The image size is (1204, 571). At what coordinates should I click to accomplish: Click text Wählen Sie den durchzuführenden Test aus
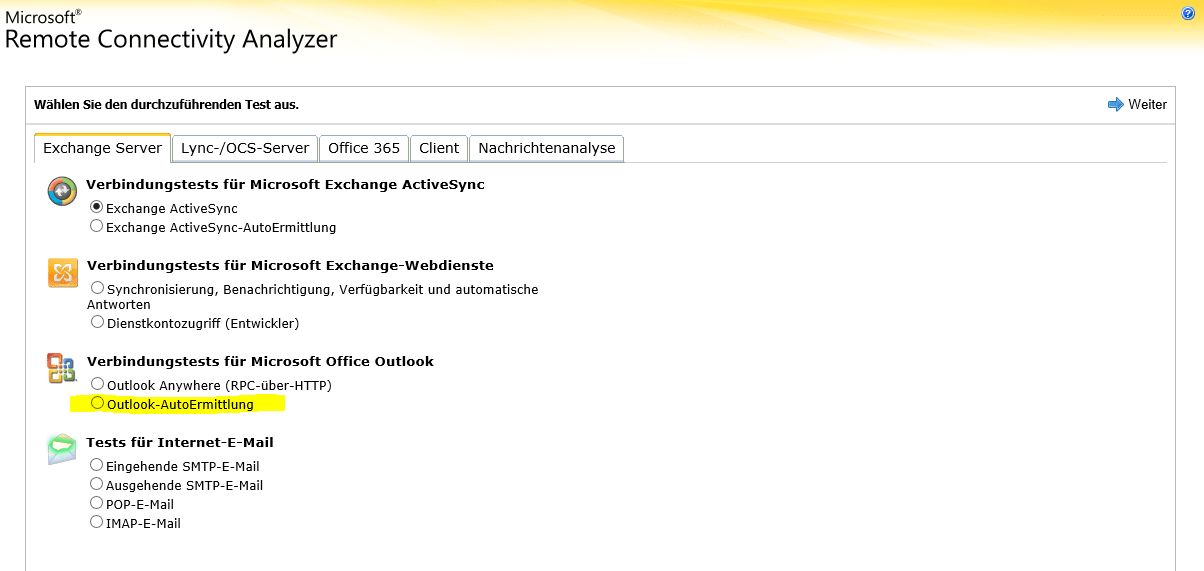166,104
